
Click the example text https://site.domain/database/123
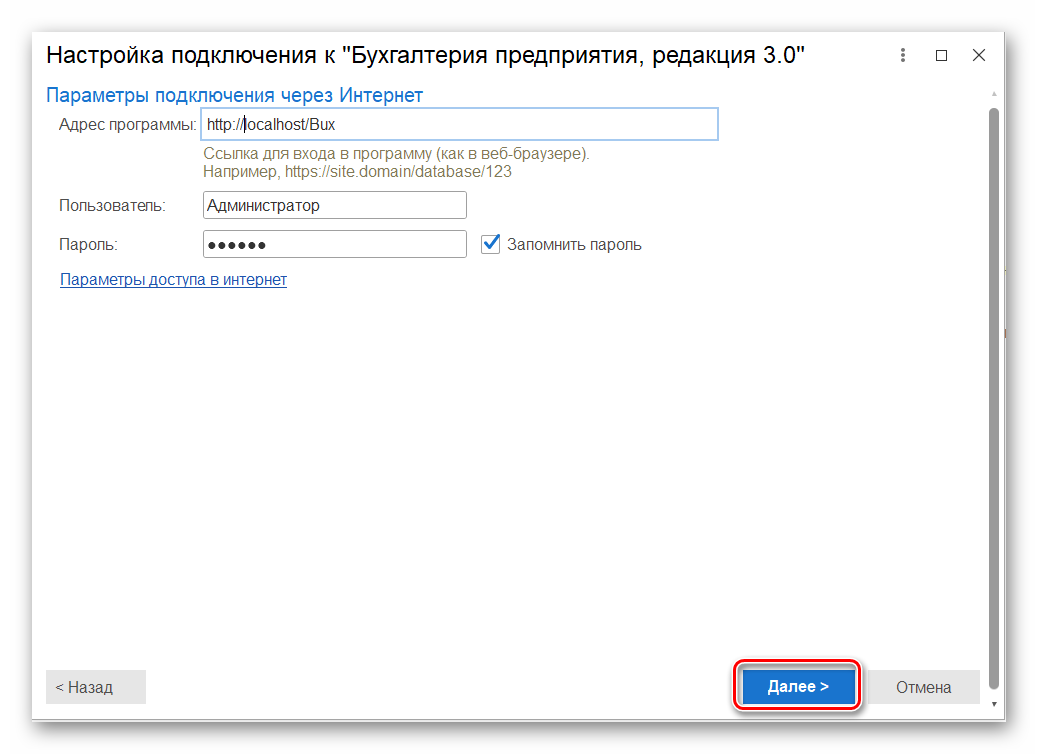pos(398,172)
